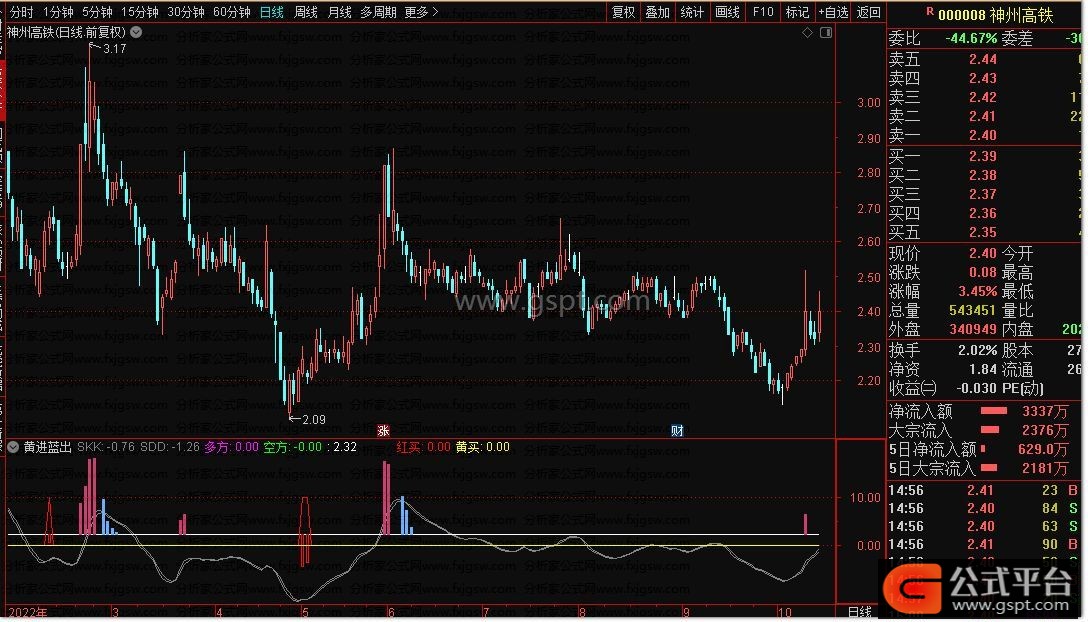Click the red 涨 event marker
This screenshot has width=1088, height=622.
click(x=383, y=430)
